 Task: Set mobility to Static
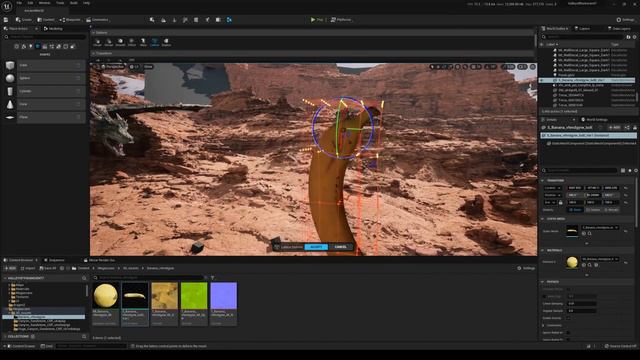(x=576, y=210)
